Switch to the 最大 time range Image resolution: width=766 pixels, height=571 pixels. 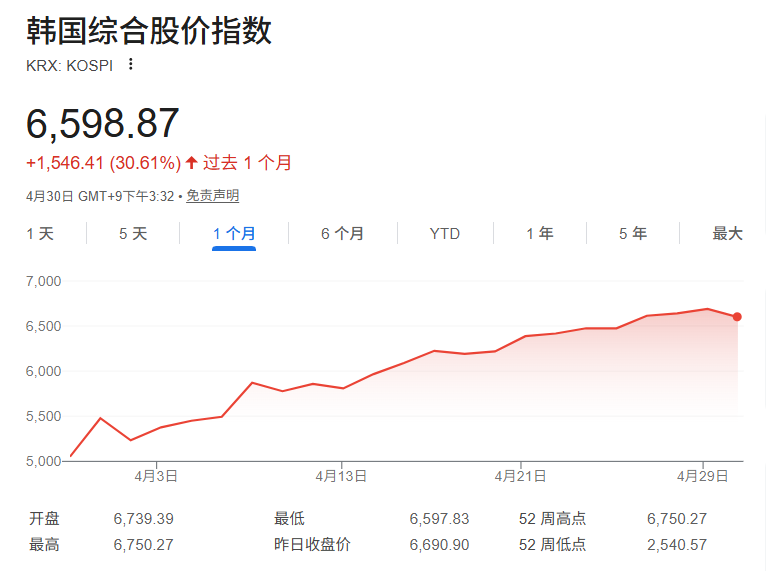click(727, 233)
